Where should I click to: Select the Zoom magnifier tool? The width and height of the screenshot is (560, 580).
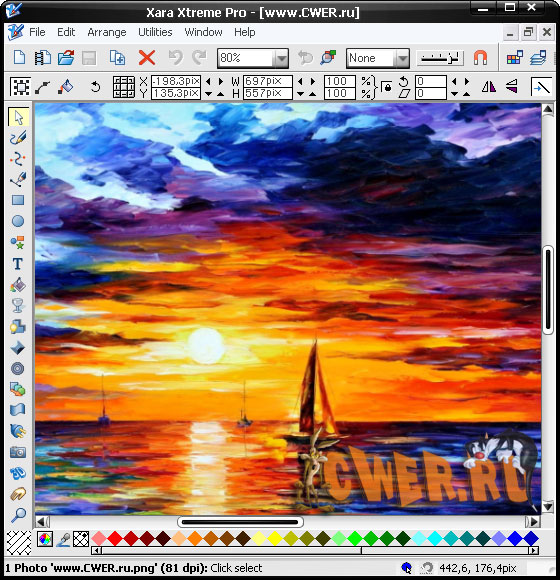point(18,515)
